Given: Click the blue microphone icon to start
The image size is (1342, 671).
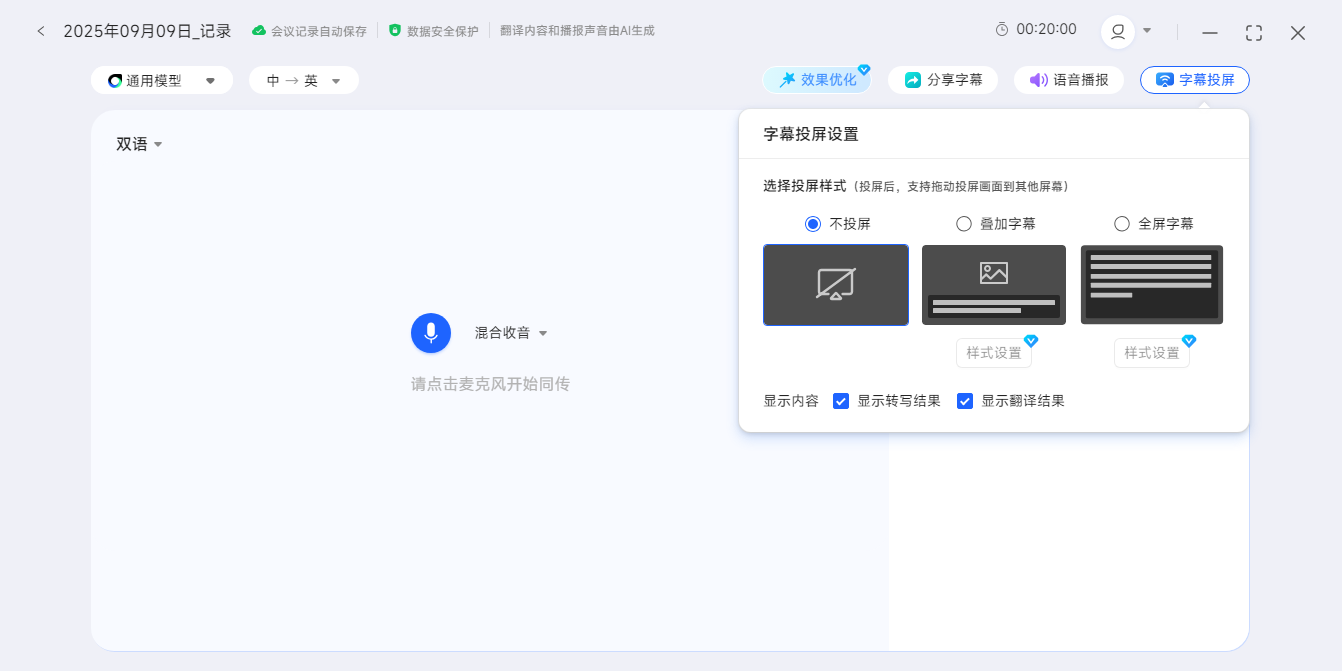Looking at the screenshot, I should [x=431, y=333].
